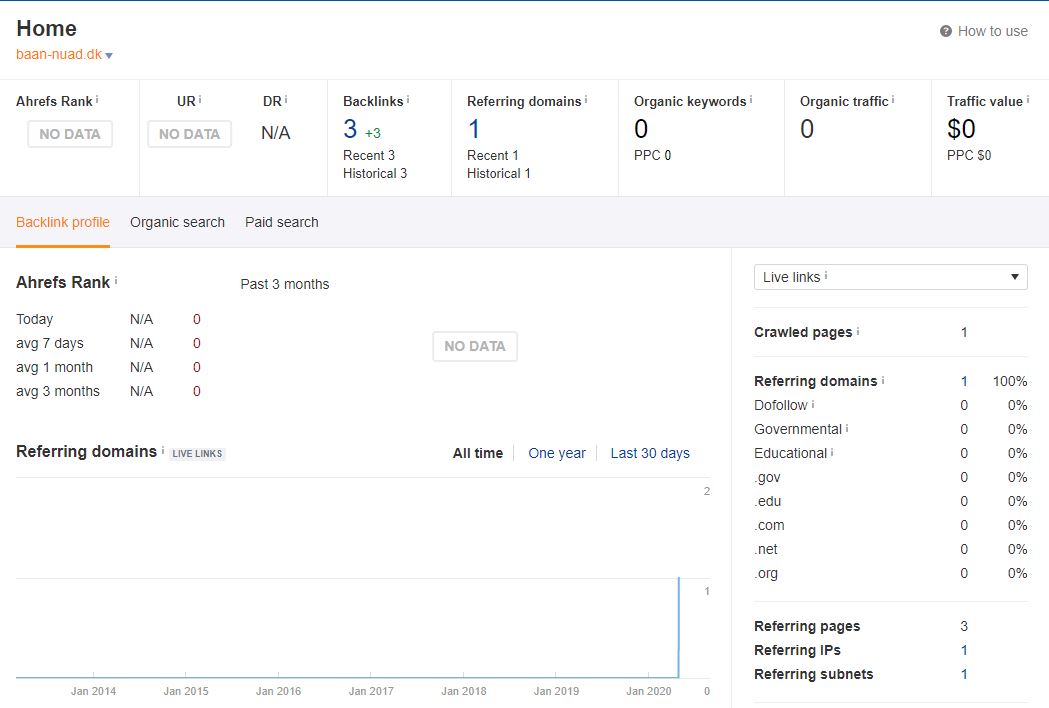The width and height of the screenshot is (1049, 708).
Task: Select the Backlink profile tab
Action: pyautogui.click(x=63, y=222)
